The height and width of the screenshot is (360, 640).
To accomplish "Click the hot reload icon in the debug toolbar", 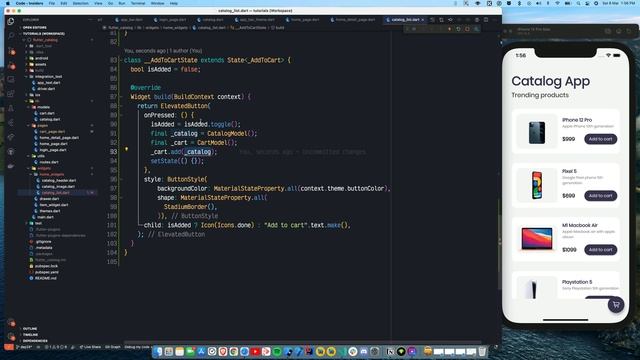I will click(449, 29).
